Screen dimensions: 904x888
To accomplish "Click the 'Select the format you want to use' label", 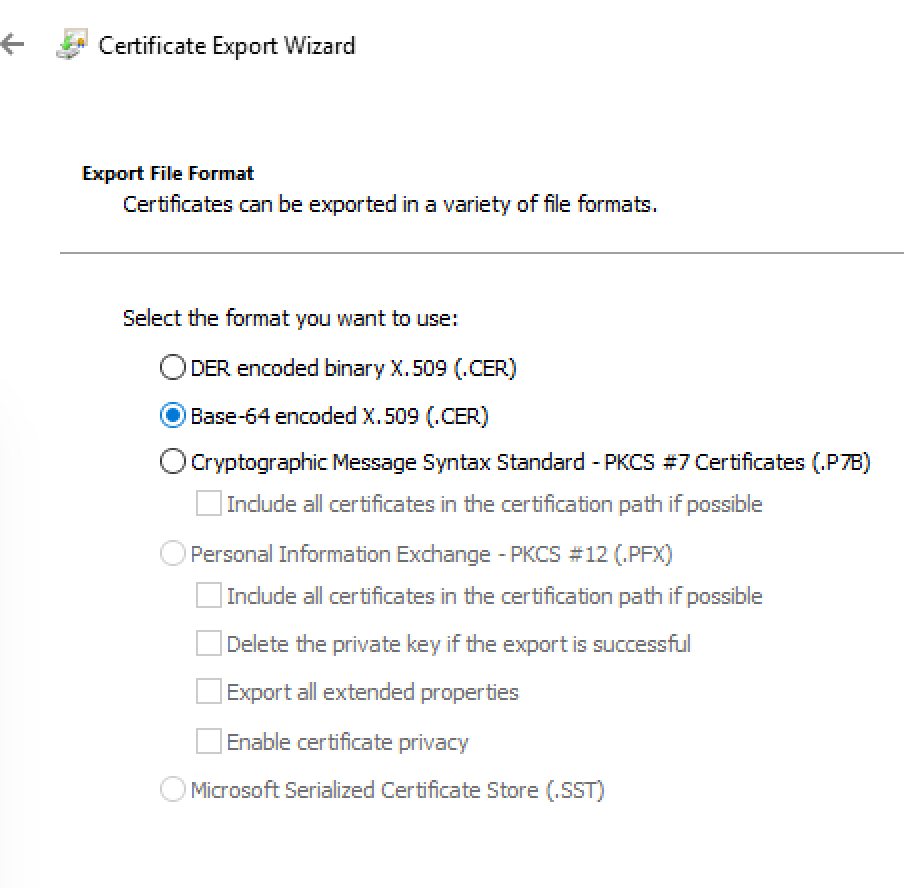I will (291, 318).
